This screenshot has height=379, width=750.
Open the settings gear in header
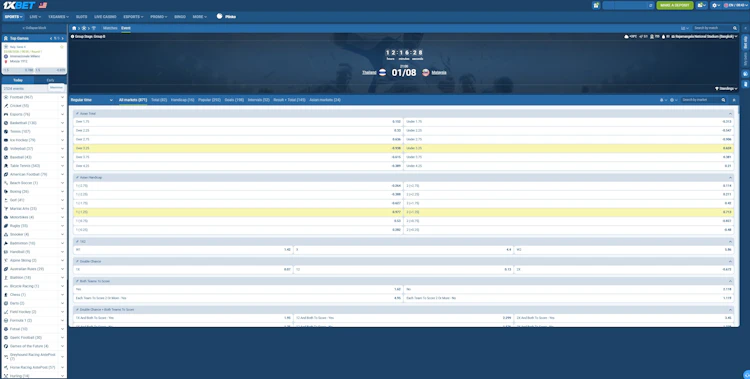coord(715,5)
